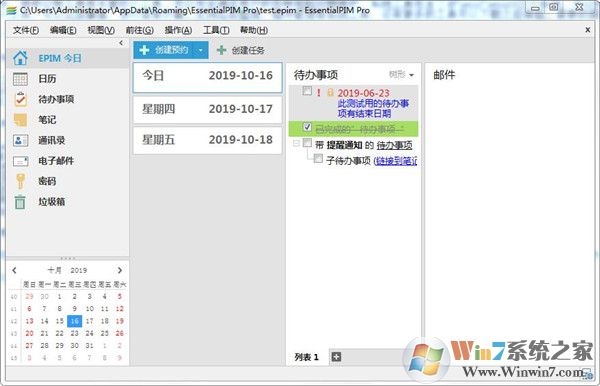This screenshot has height=386, width=600.
Task: Open the 视图(V) menu
Action: pyautogui.click(x=101, y=30)
